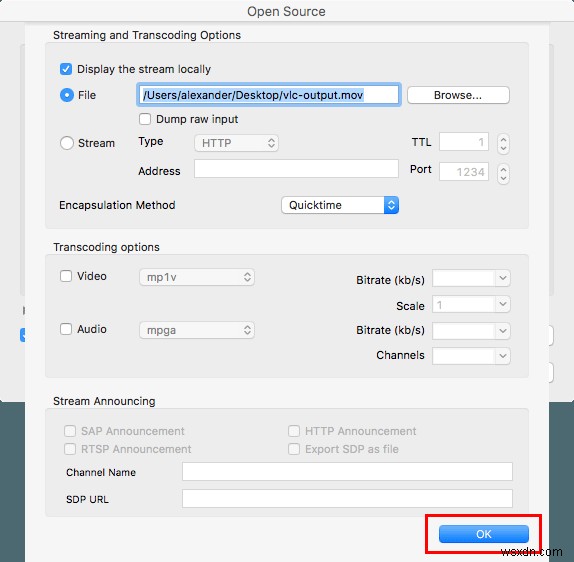Screen dimensions: 574x562
Task: Expand the audio Bitrate combo box
Action: point(503,331)
